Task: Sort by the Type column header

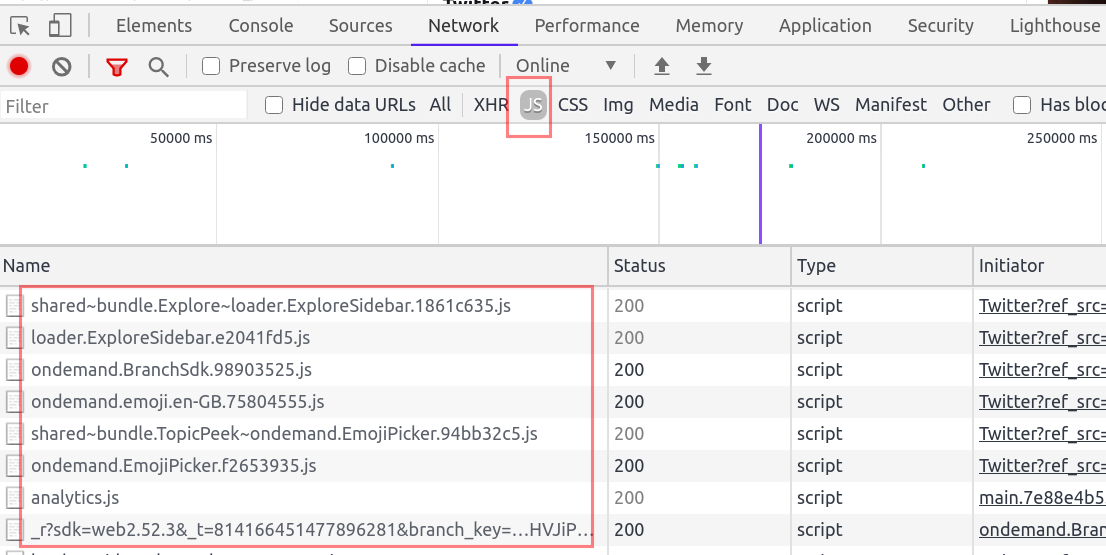Action: (x=882, y=266)
